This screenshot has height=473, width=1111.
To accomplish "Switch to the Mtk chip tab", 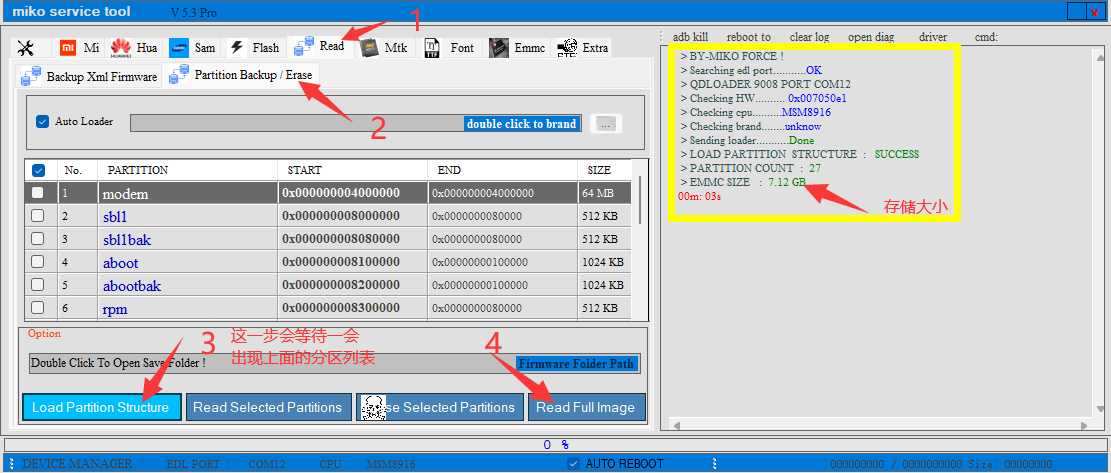I will tap(384, 48).
